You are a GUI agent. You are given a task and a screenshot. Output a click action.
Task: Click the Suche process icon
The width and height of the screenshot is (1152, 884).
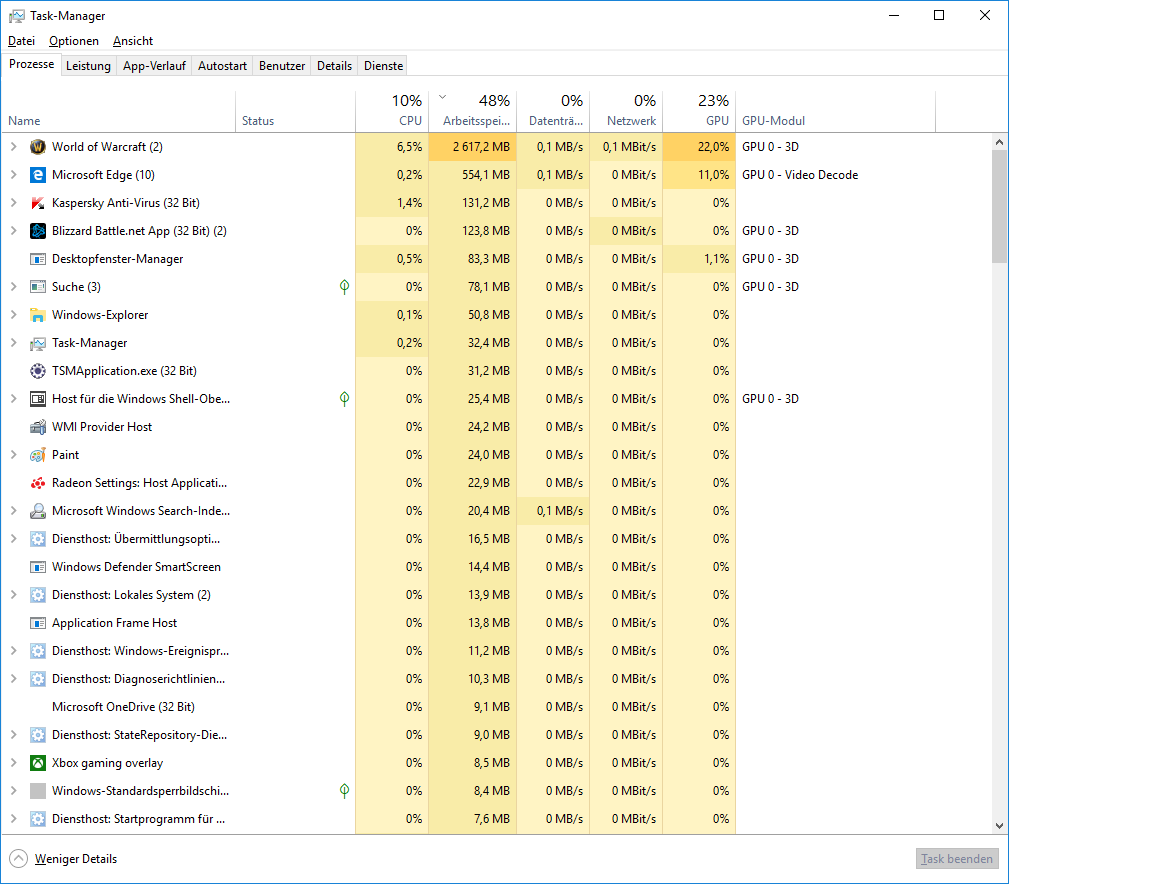[37, 287]
